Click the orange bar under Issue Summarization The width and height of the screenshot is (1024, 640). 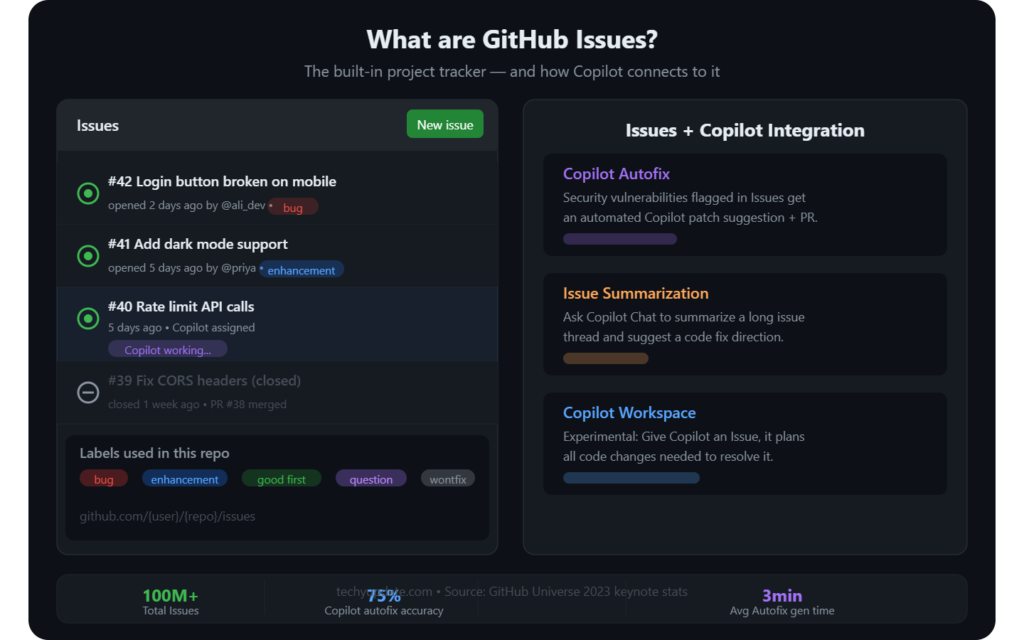click(x=605, y=359)
